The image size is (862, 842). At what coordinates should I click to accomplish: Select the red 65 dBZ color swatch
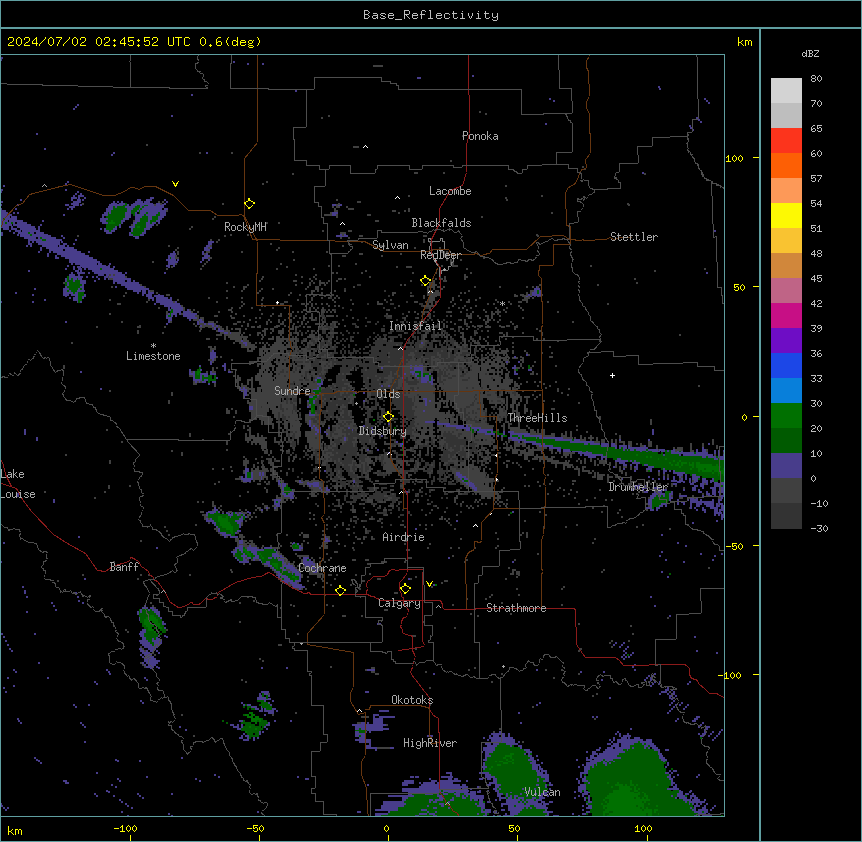coord(786,141)
